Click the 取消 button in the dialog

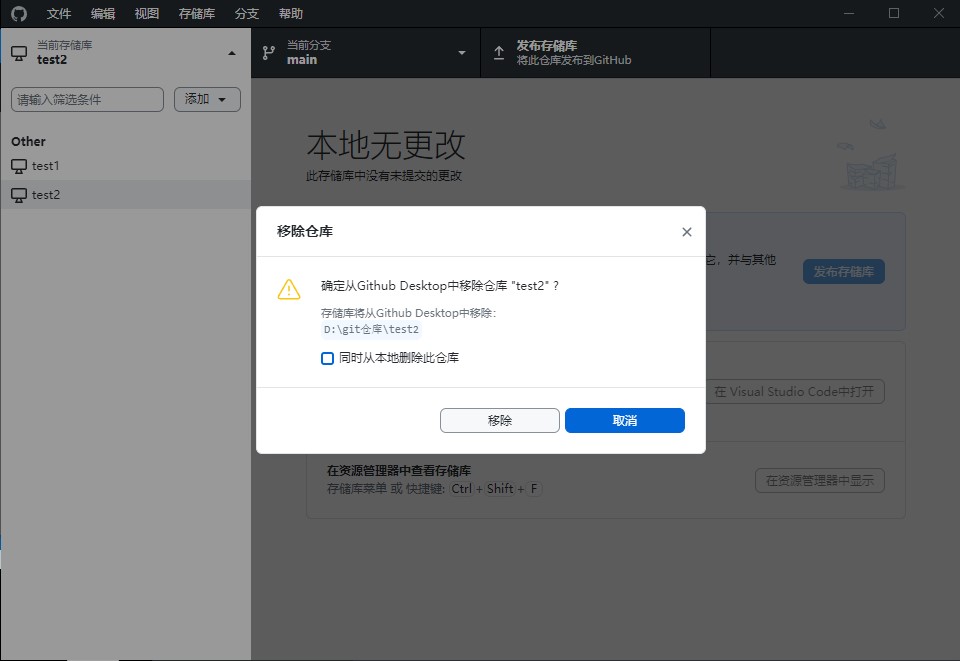point(625,420)
